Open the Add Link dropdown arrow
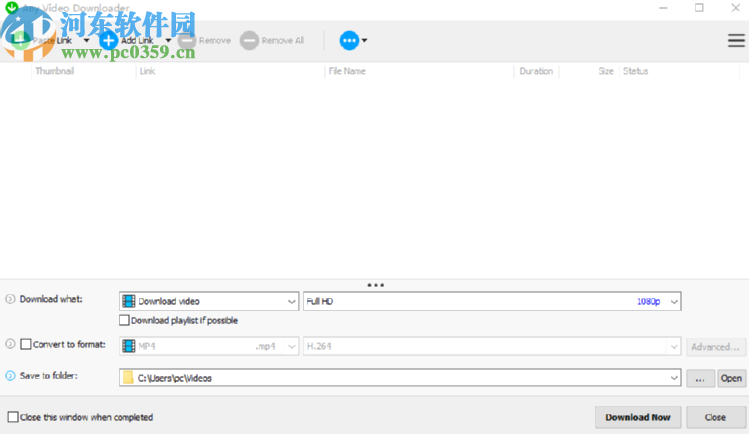The image size is (749, 434). point(168,41)
